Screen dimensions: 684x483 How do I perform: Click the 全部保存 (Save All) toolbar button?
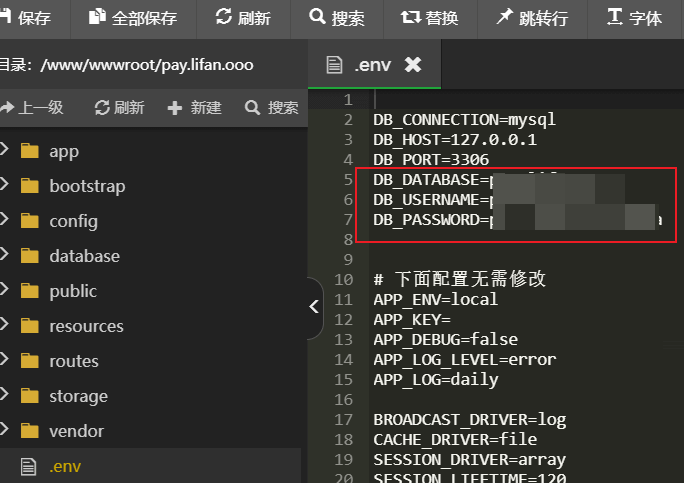pyautogui.click(x=133, y=18)
